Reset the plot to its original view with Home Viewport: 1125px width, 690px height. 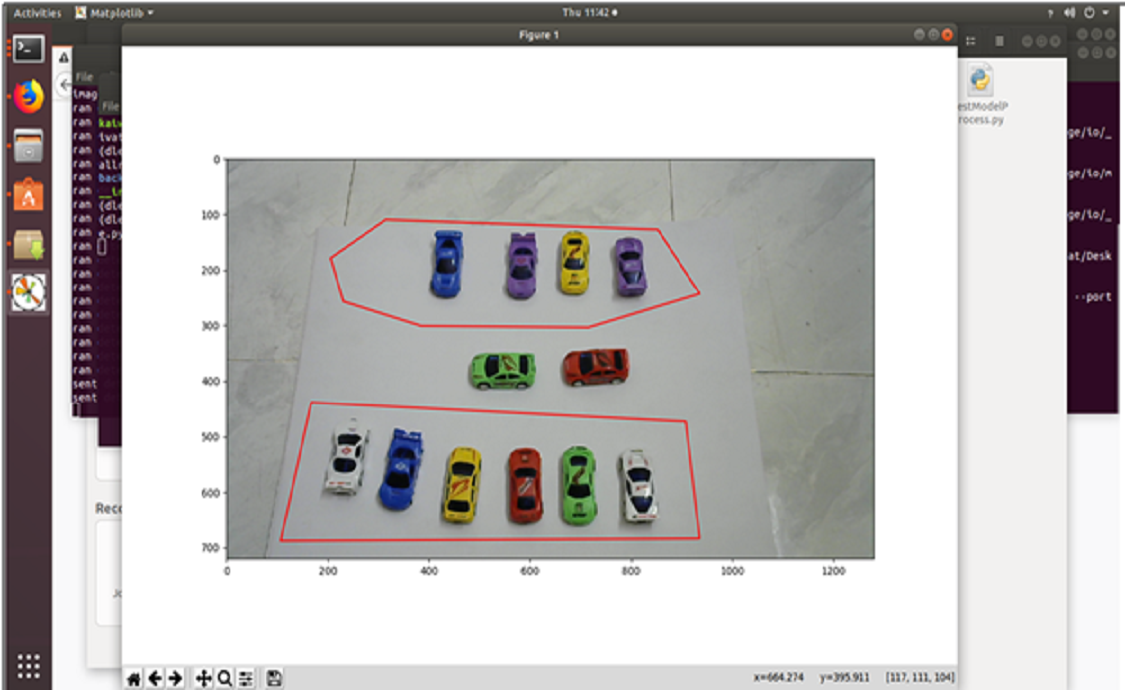[x=133, y=678]
